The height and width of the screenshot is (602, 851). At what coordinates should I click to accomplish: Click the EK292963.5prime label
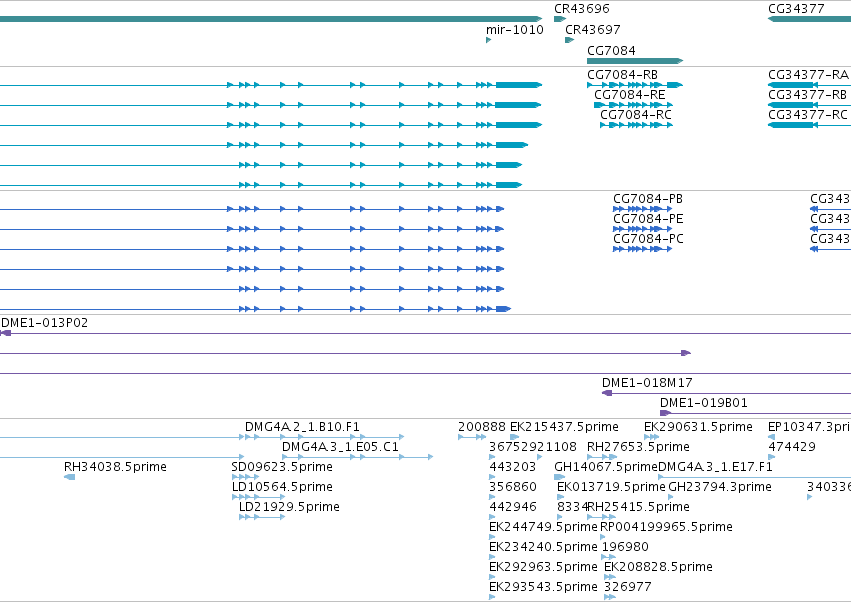(543, 567)
